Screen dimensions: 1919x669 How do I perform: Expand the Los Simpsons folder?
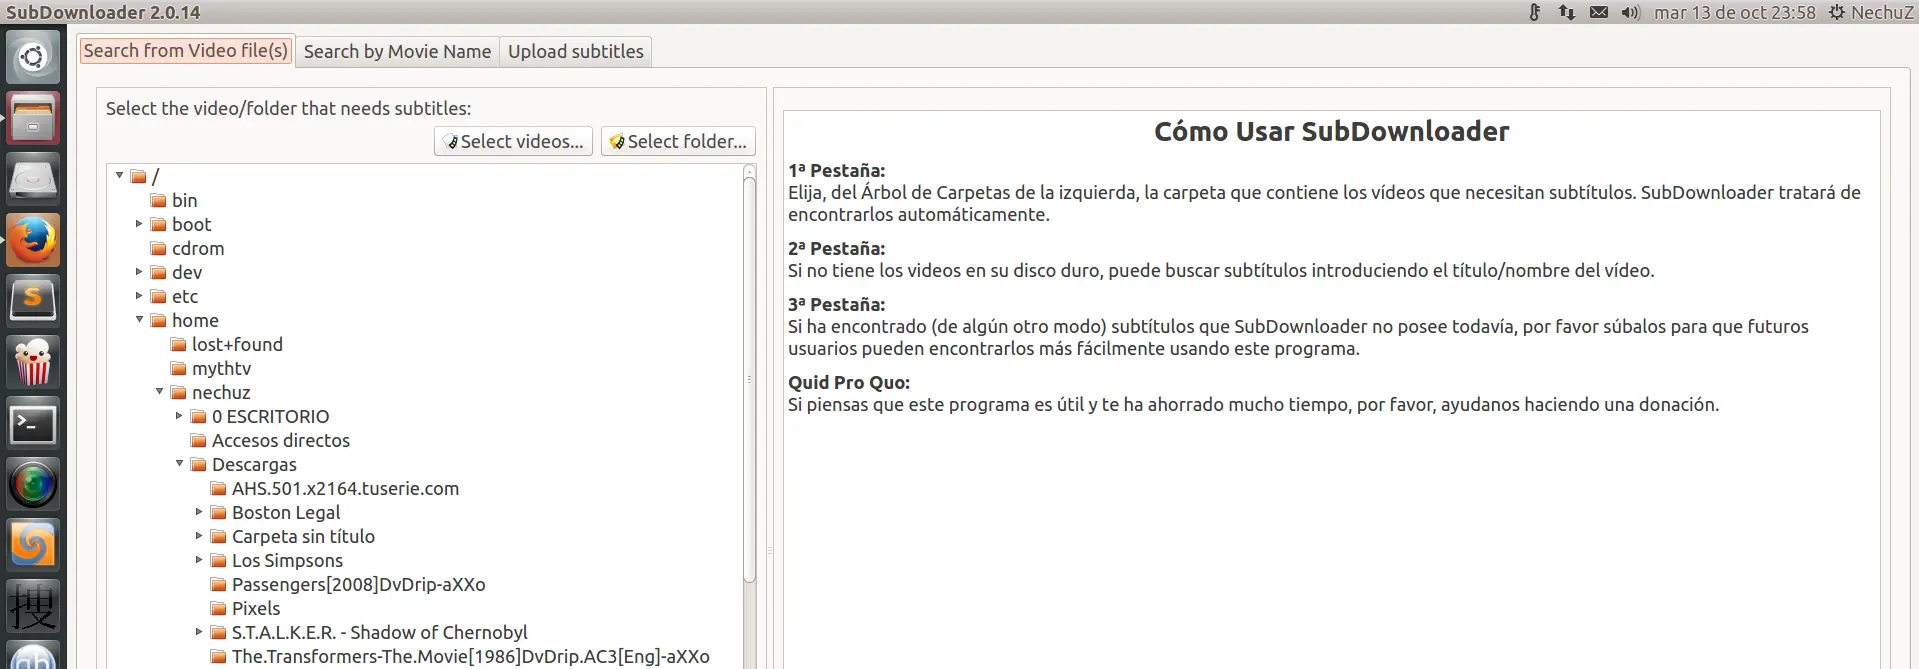tap(199, 560)
